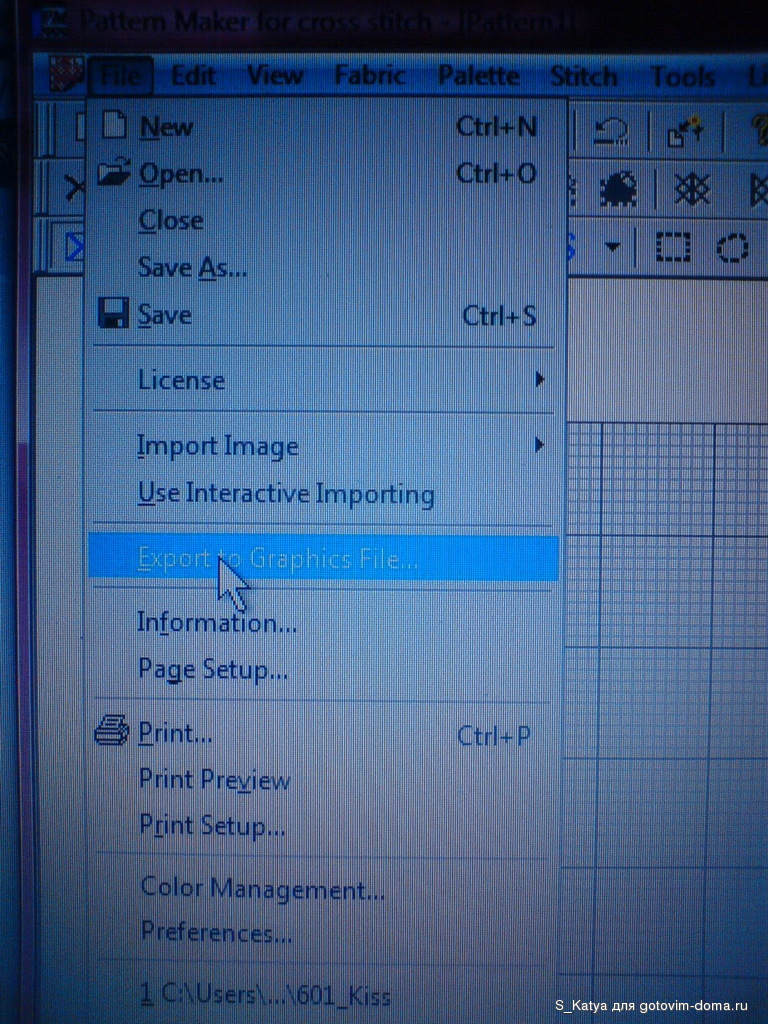Open Color Management...
768x1024 pixels.
(324, 888)
